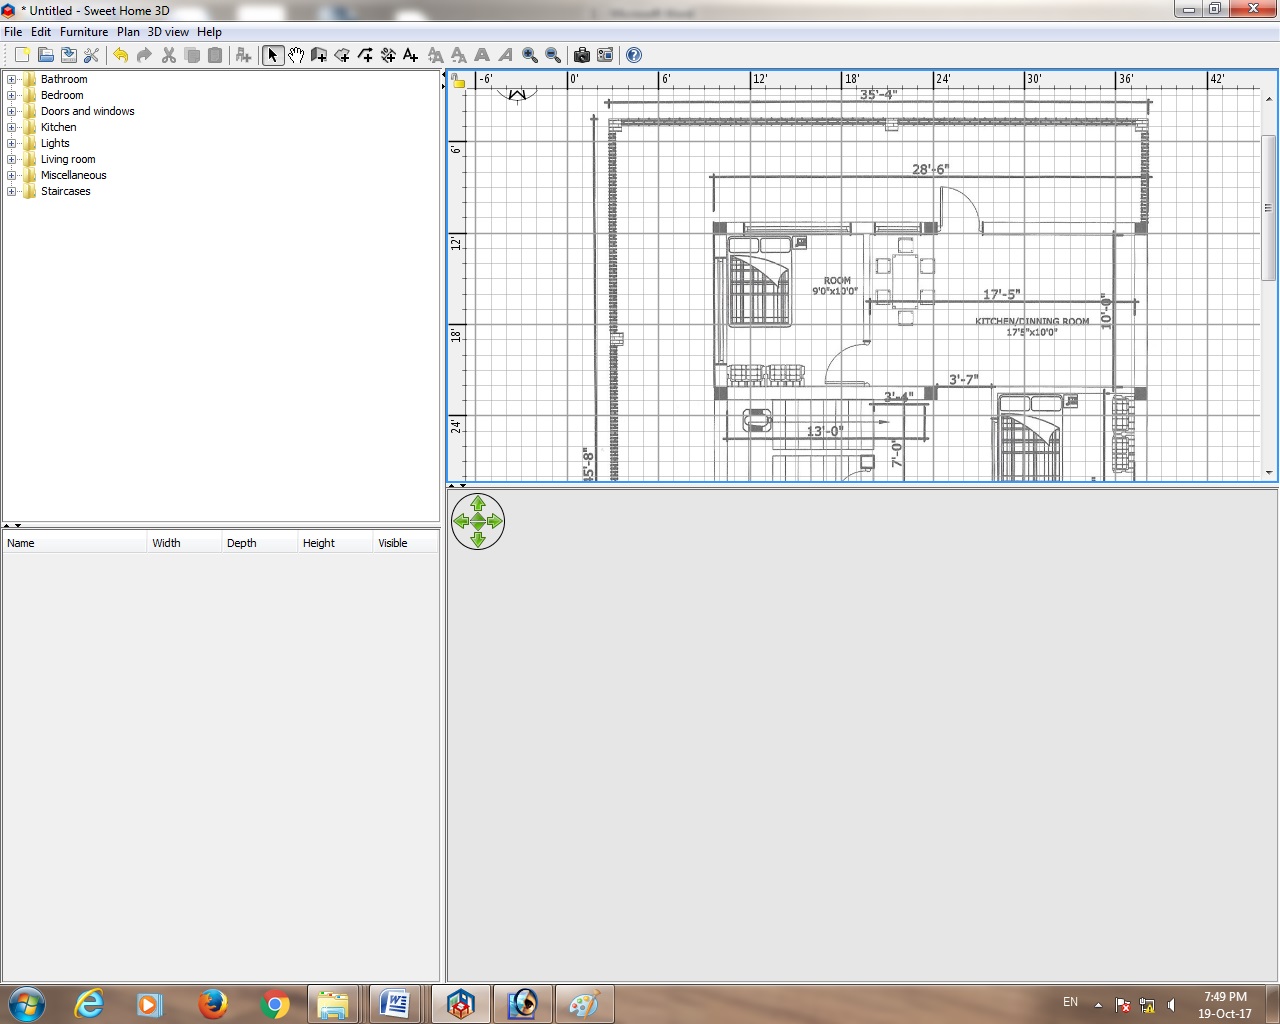Expand the Living room category
Screen dimensions: 1280x1024
pos(11,159)
